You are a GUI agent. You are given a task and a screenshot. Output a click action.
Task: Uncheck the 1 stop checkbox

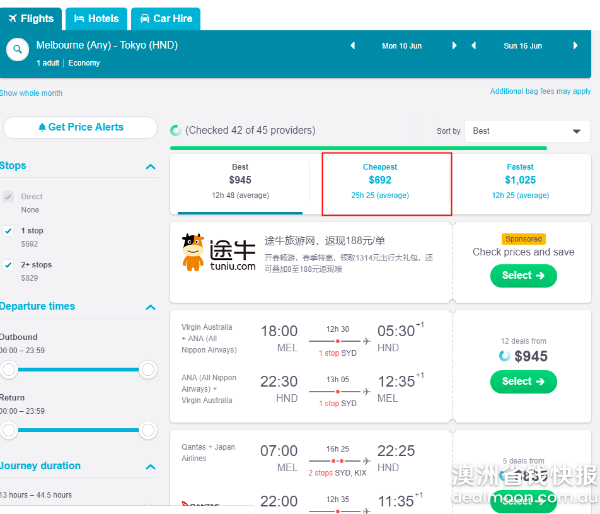[8, 231]
